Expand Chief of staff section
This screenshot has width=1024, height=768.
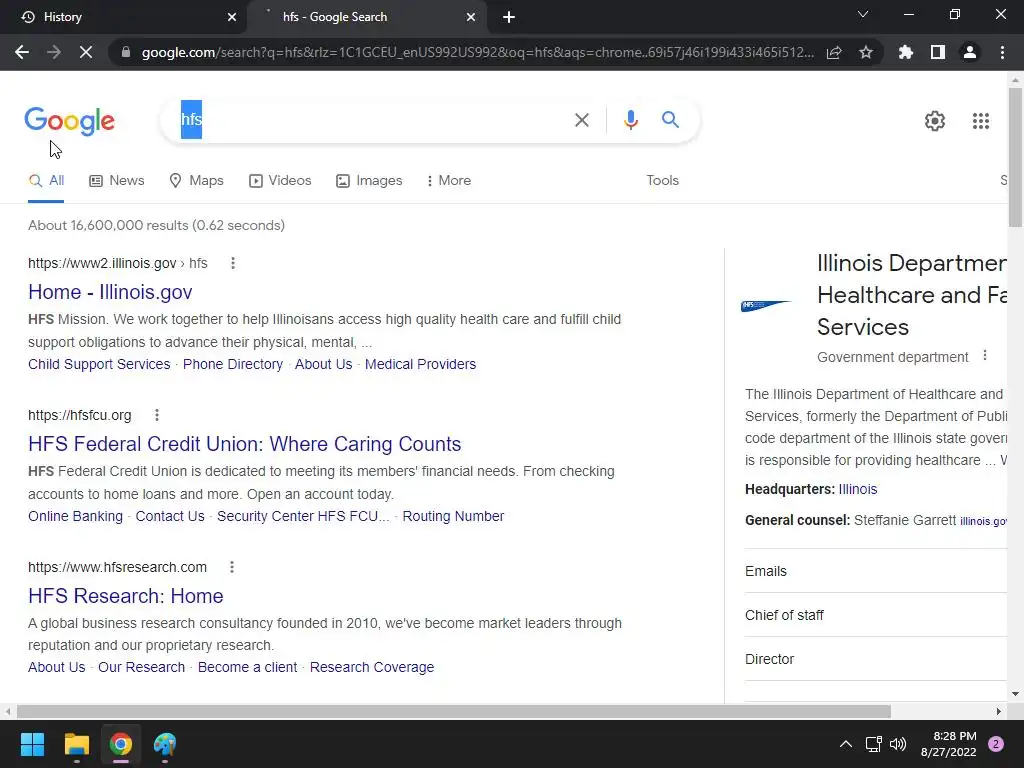pyautogui.click(x=876, y=615)
